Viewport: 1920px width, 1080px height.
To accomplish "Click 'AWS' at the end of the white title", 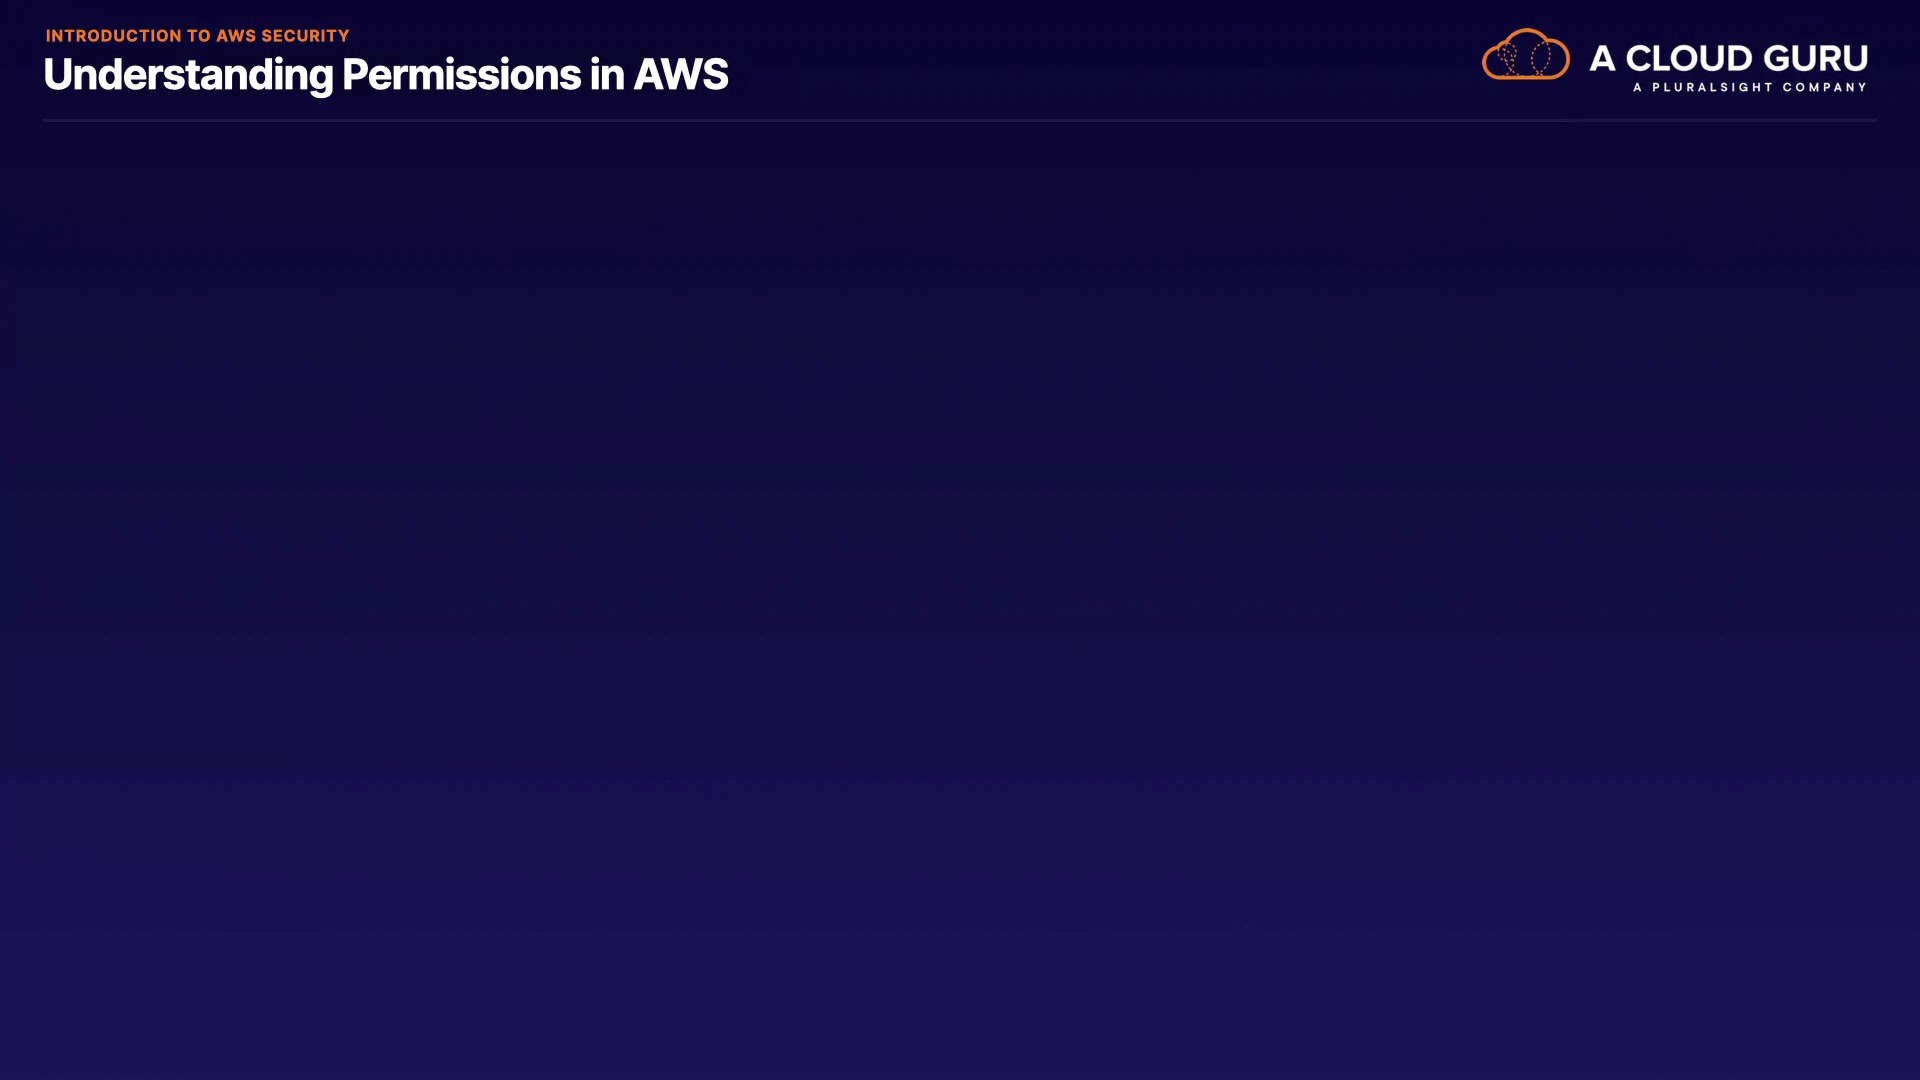I will tap(681, 75).
